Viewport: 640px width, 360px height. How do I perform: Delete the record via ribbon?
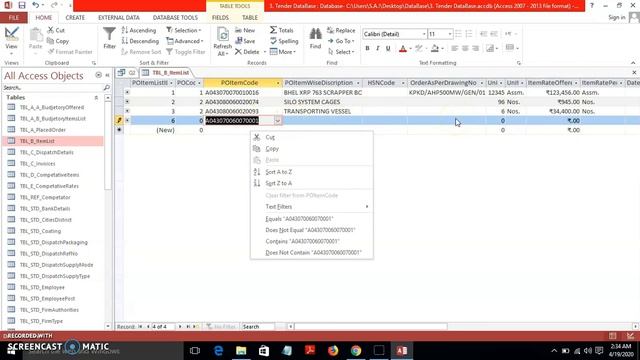coord(247,52)
